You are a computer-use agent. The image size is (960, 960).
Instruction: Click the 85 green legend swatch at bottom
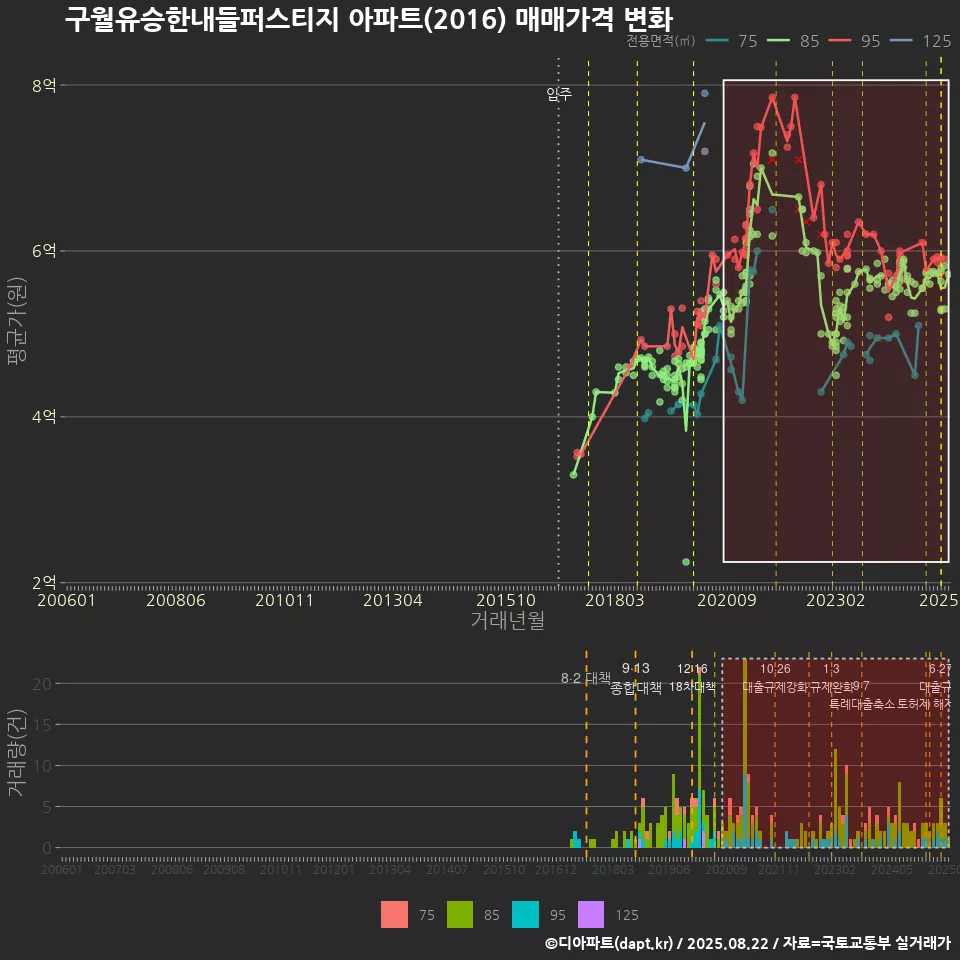coord(460,914)
